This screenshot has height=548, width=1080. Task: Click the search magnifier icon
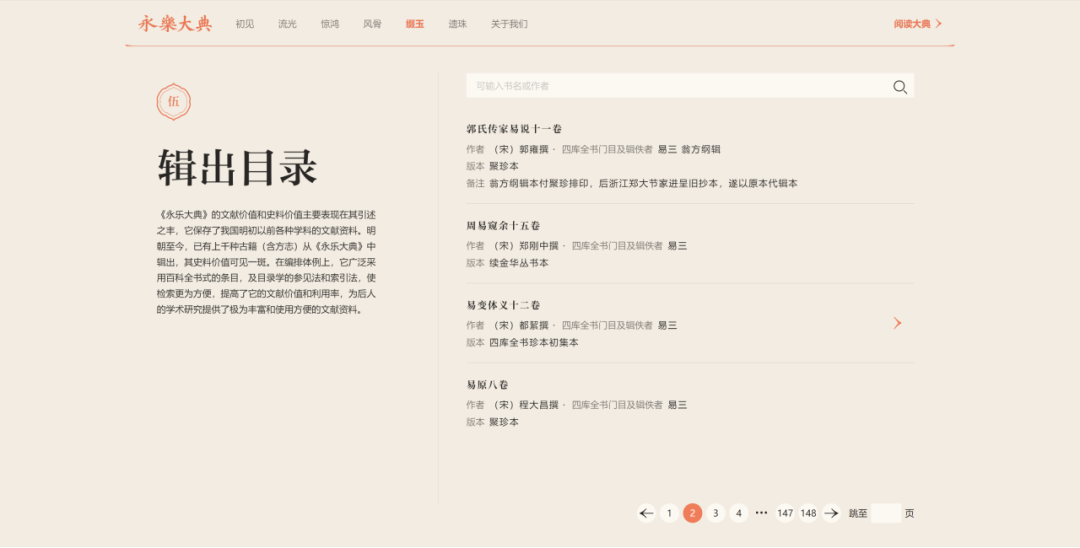(x=900, y=87)
